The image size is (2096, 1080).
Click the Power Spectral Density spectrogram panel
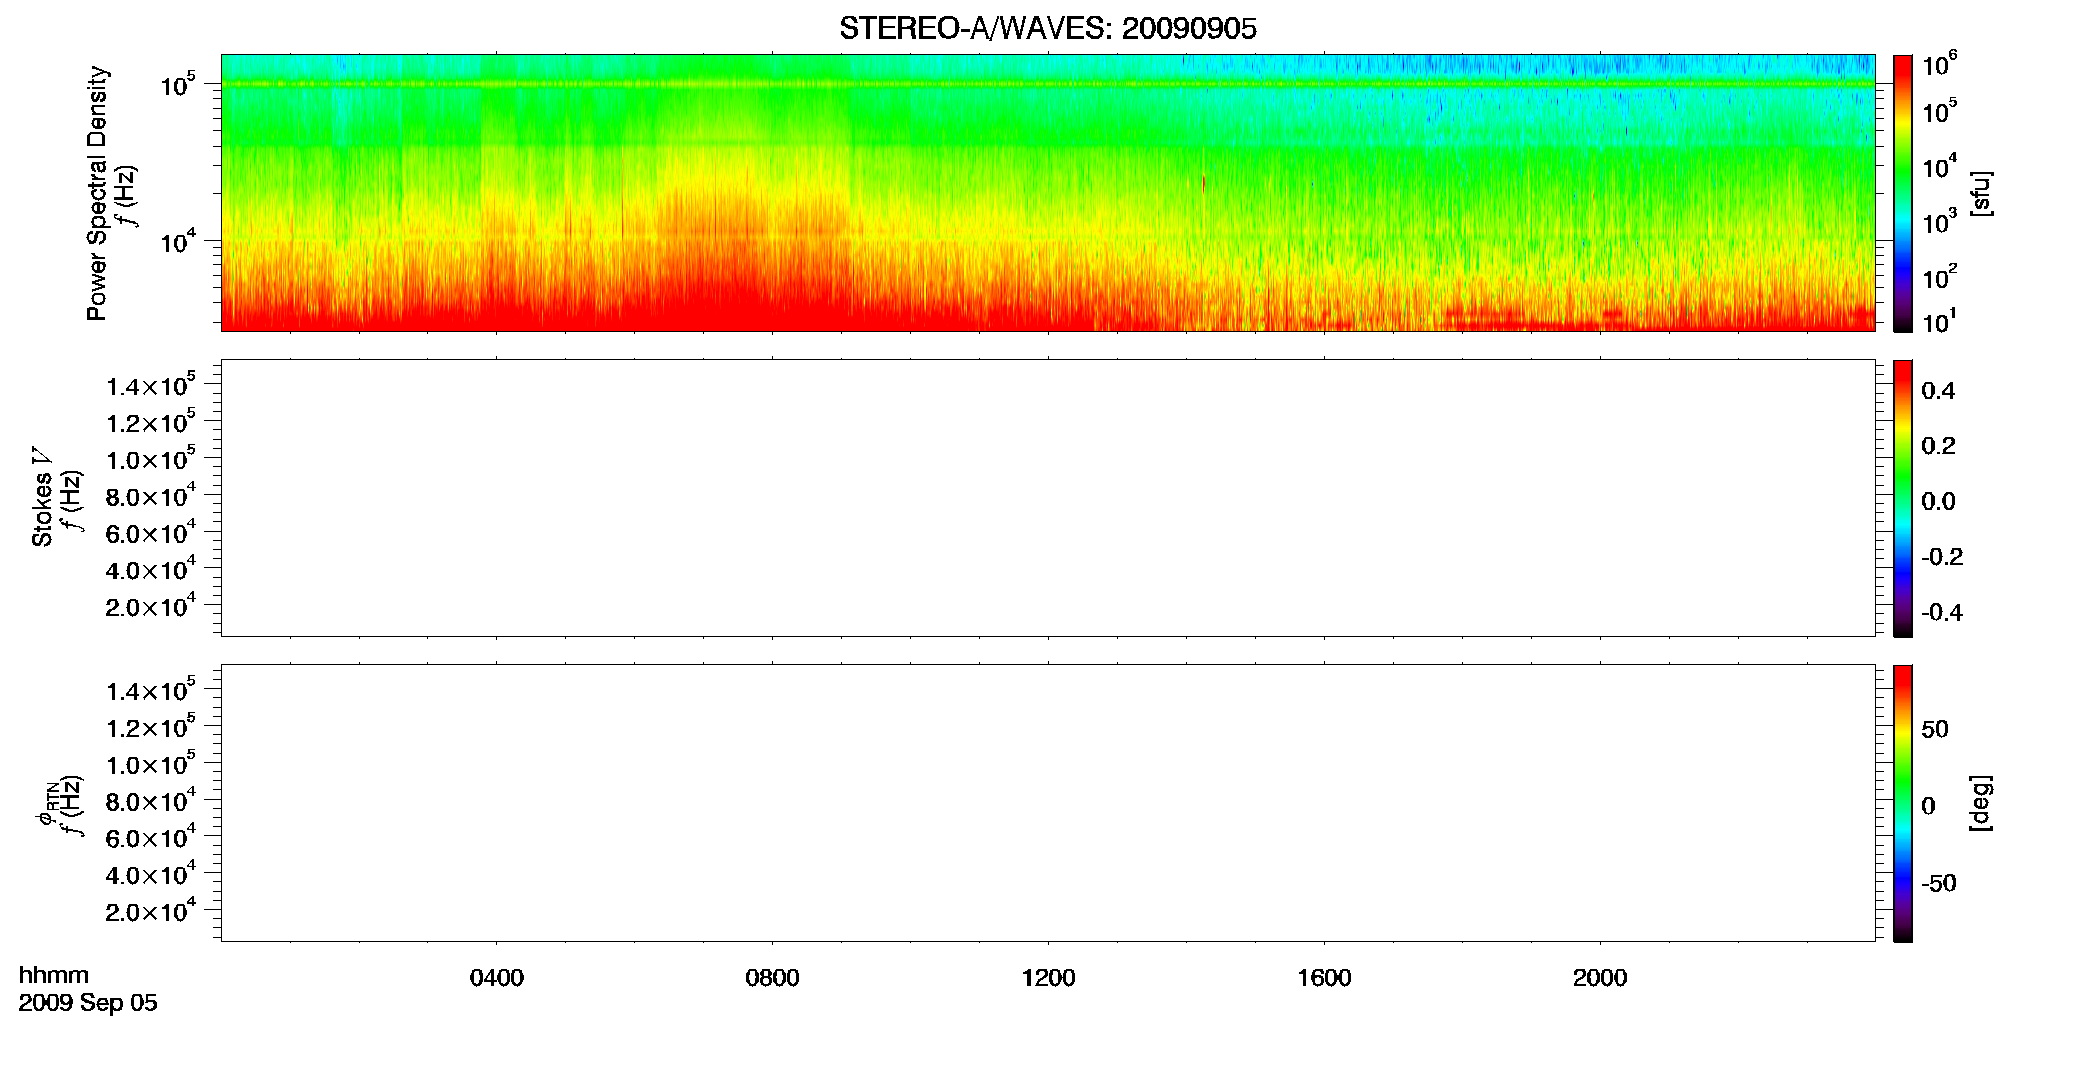(x=1048, y=192)
